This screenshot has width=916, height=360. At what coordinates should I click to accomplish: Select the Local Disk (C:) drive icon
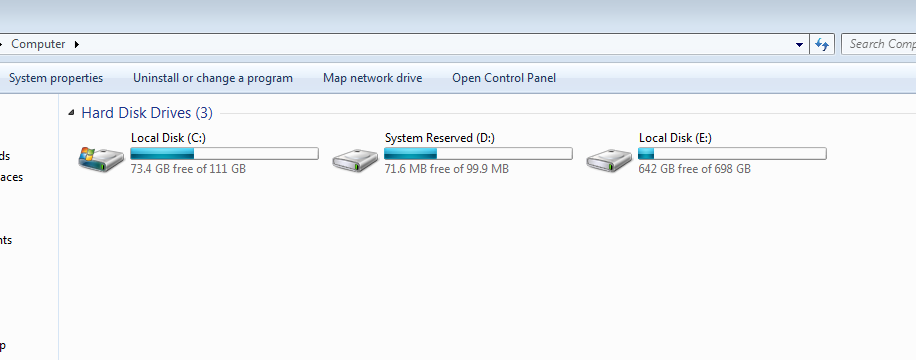coord(102,159)
